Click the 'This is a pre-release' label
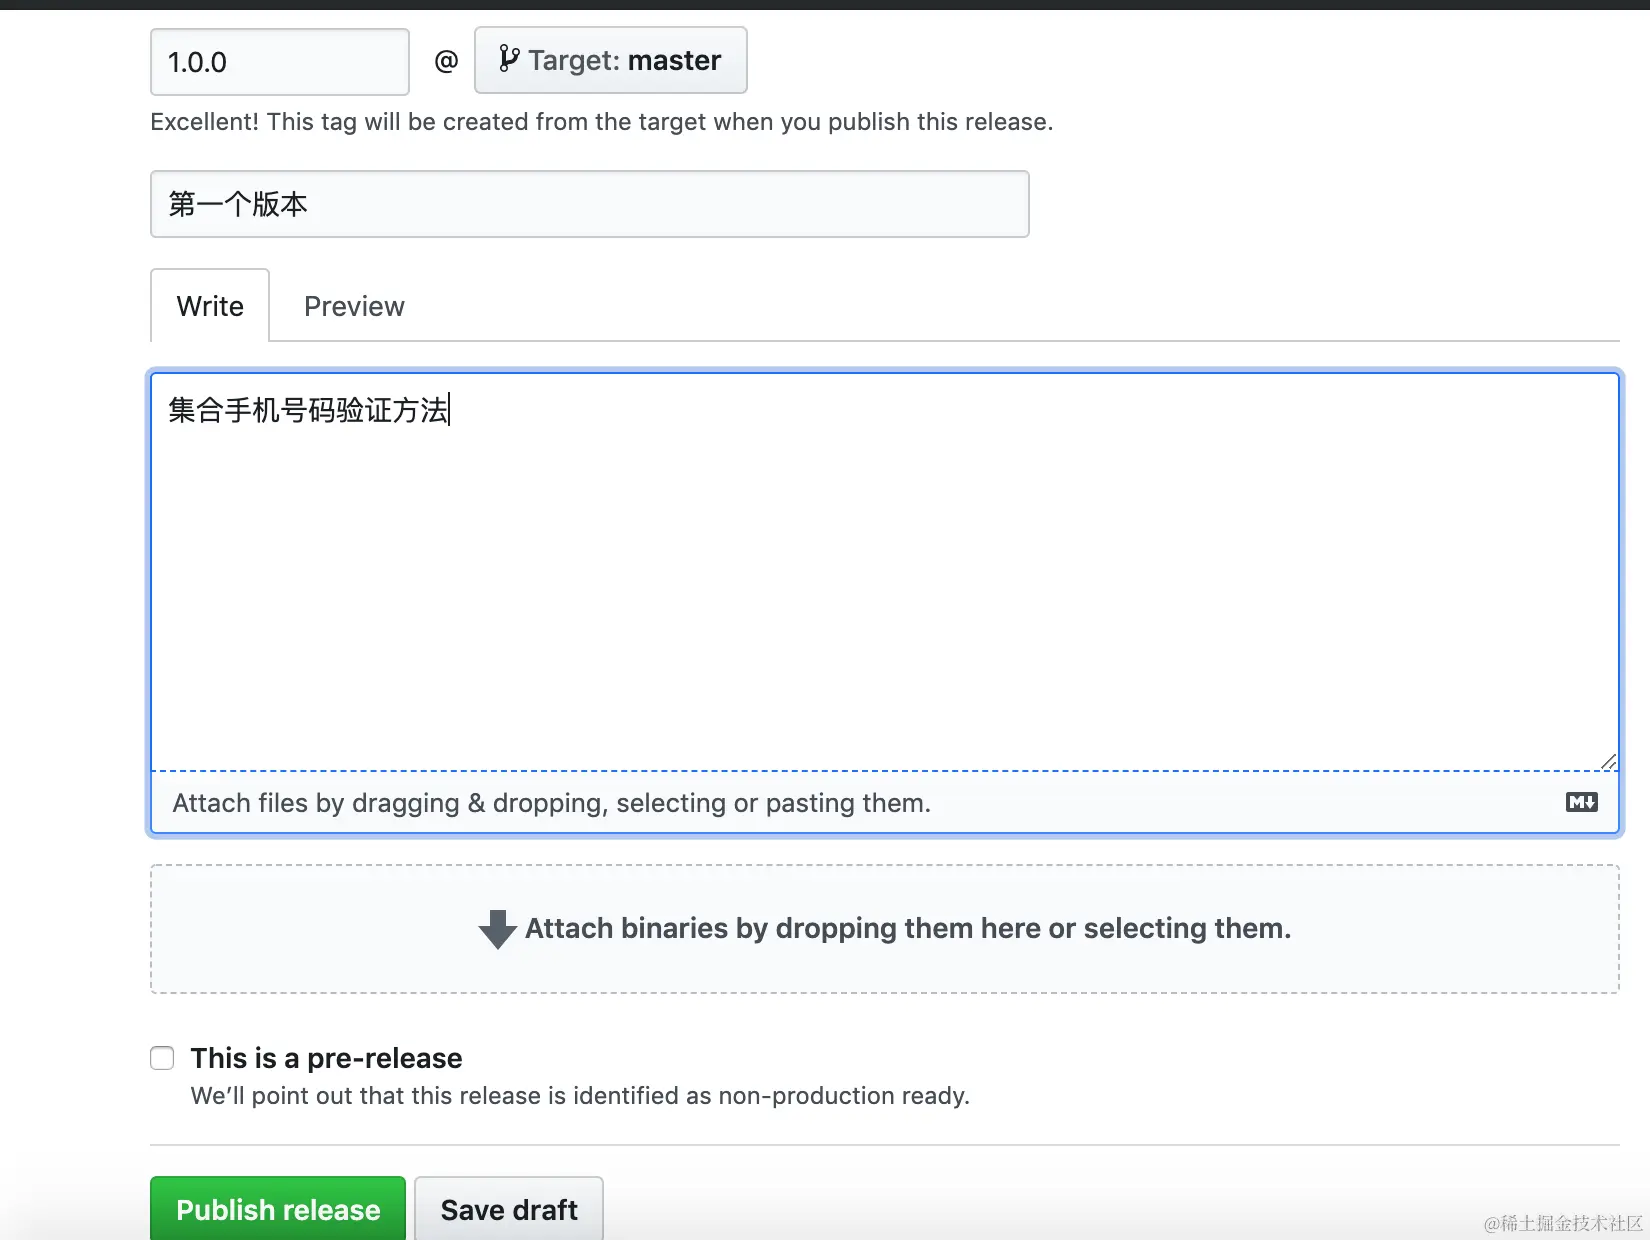This screenshot has height=1240, width=1650. pyautogui.click(x=326, y=1058)
